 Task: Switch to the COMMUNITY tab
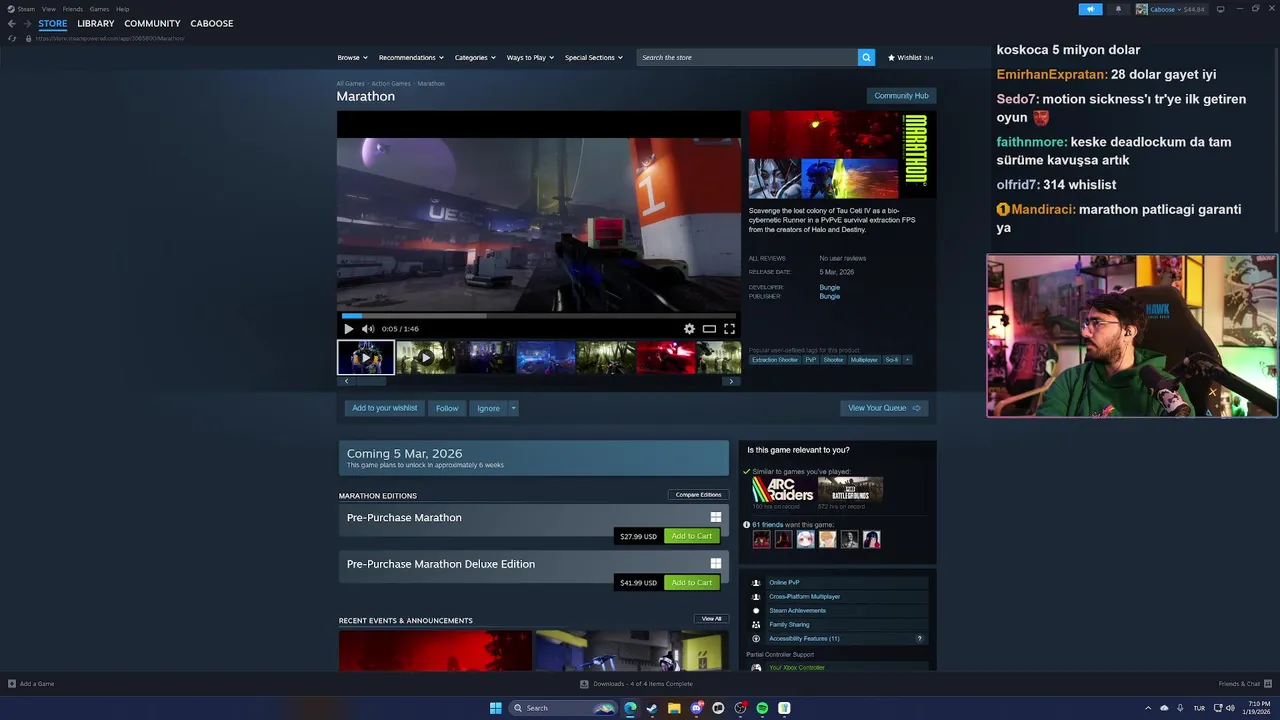[x=152, y=23]
